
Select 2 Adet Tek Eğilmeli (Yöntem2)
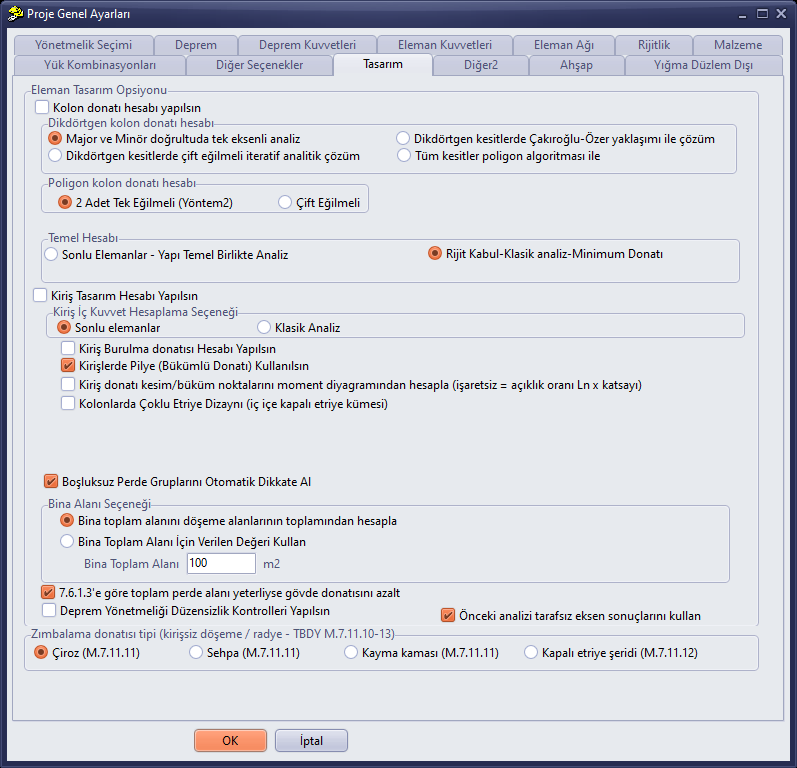pyautogui.click(x=65, y=202)
